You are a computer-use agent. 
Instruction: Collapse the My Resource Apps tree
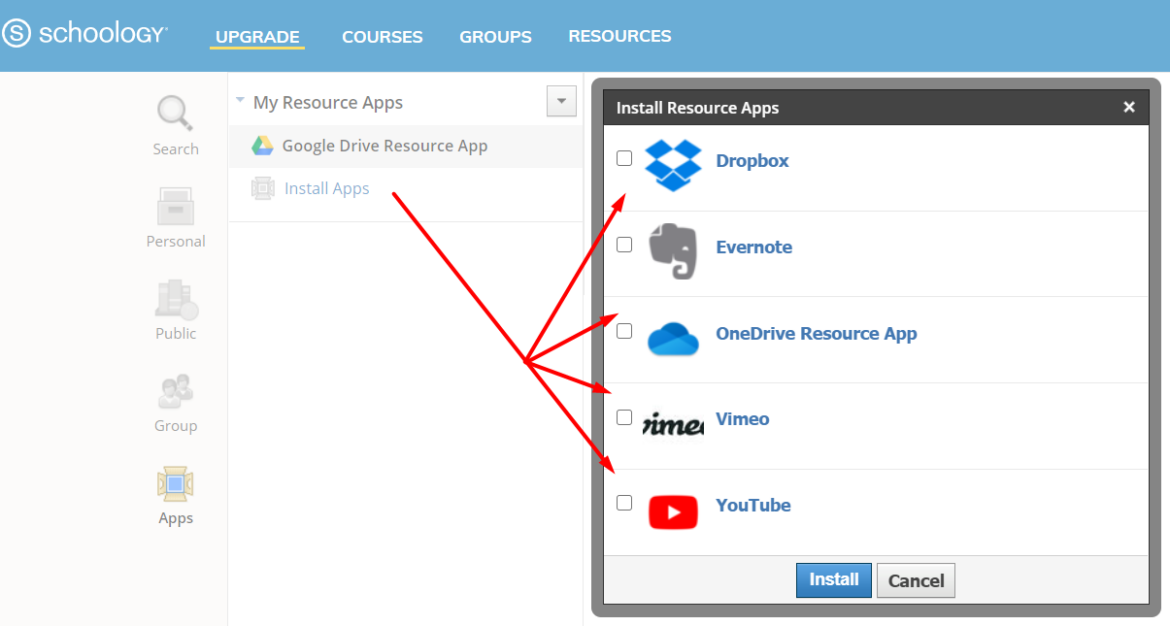pyautogui.click(x=240, y=100)
